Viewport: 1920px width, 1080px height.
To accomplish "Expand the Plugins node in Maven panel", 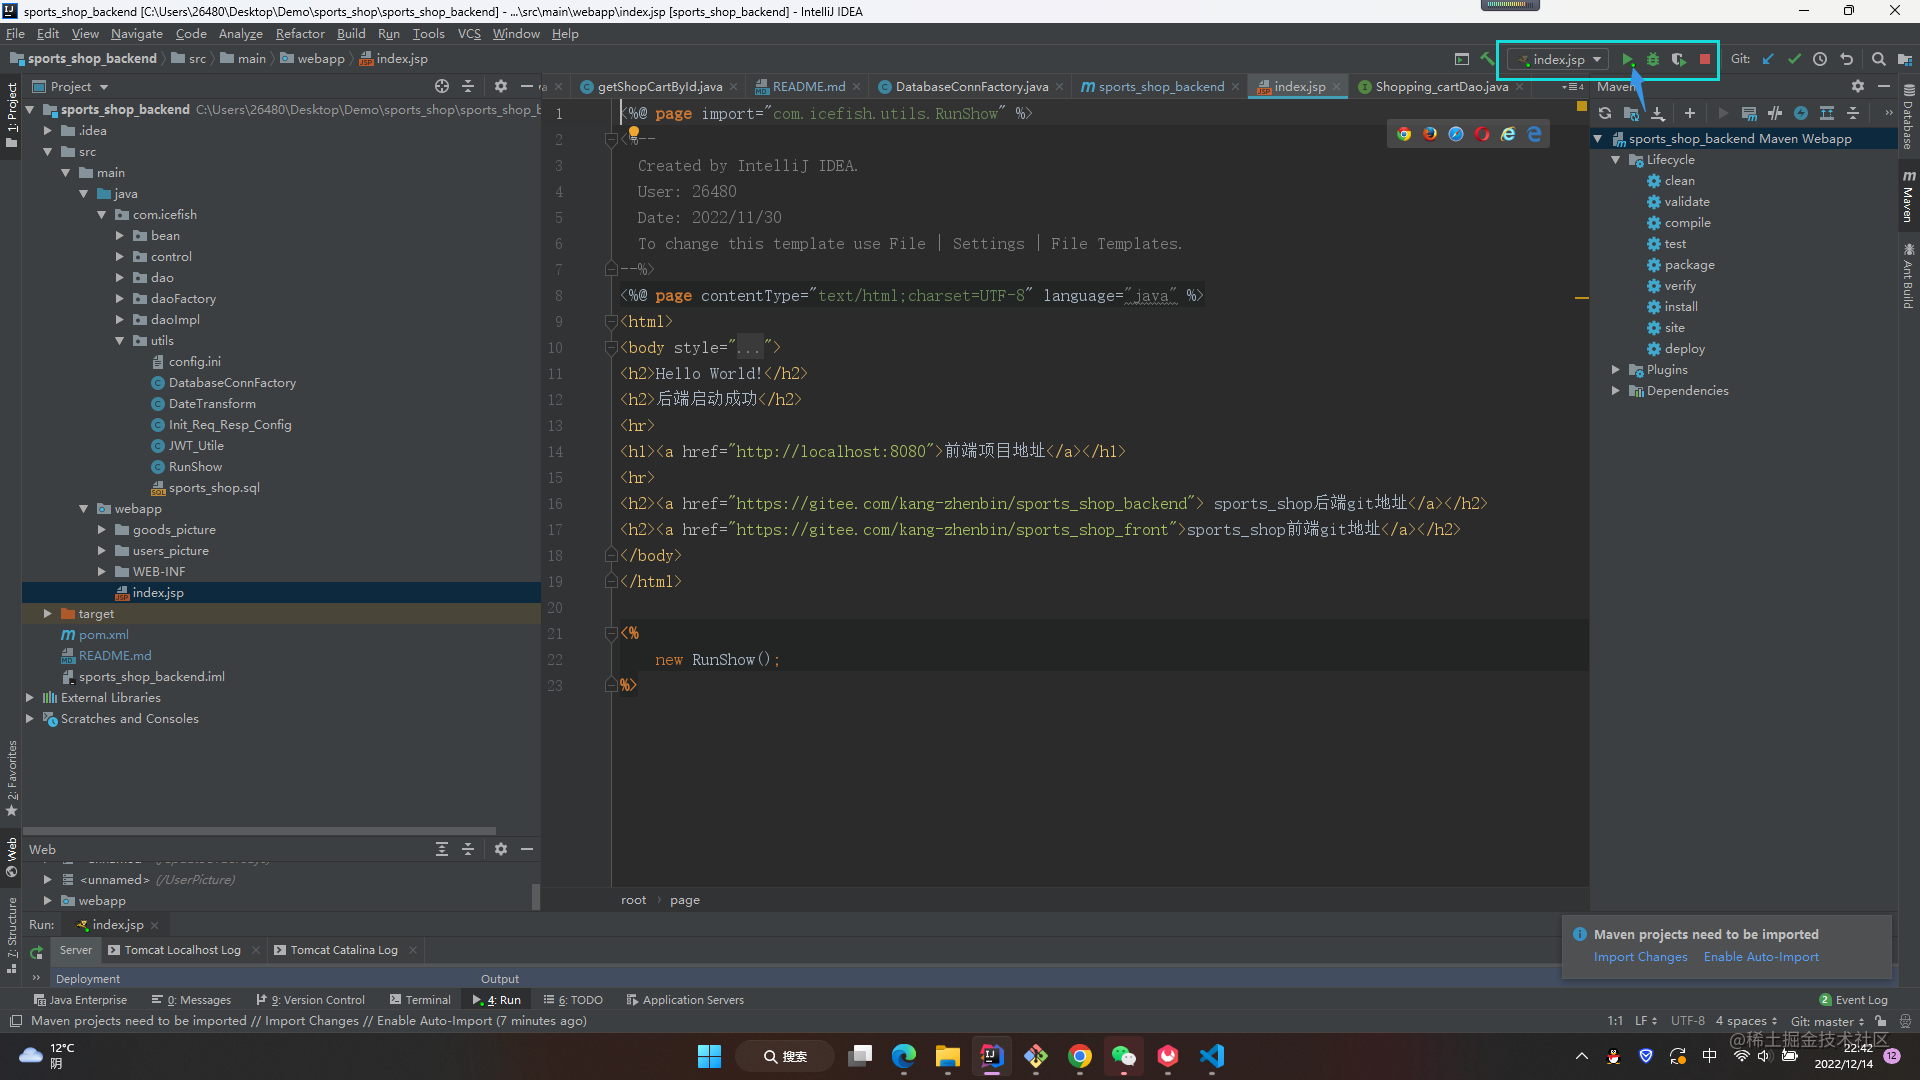I will pos(1615,370).
